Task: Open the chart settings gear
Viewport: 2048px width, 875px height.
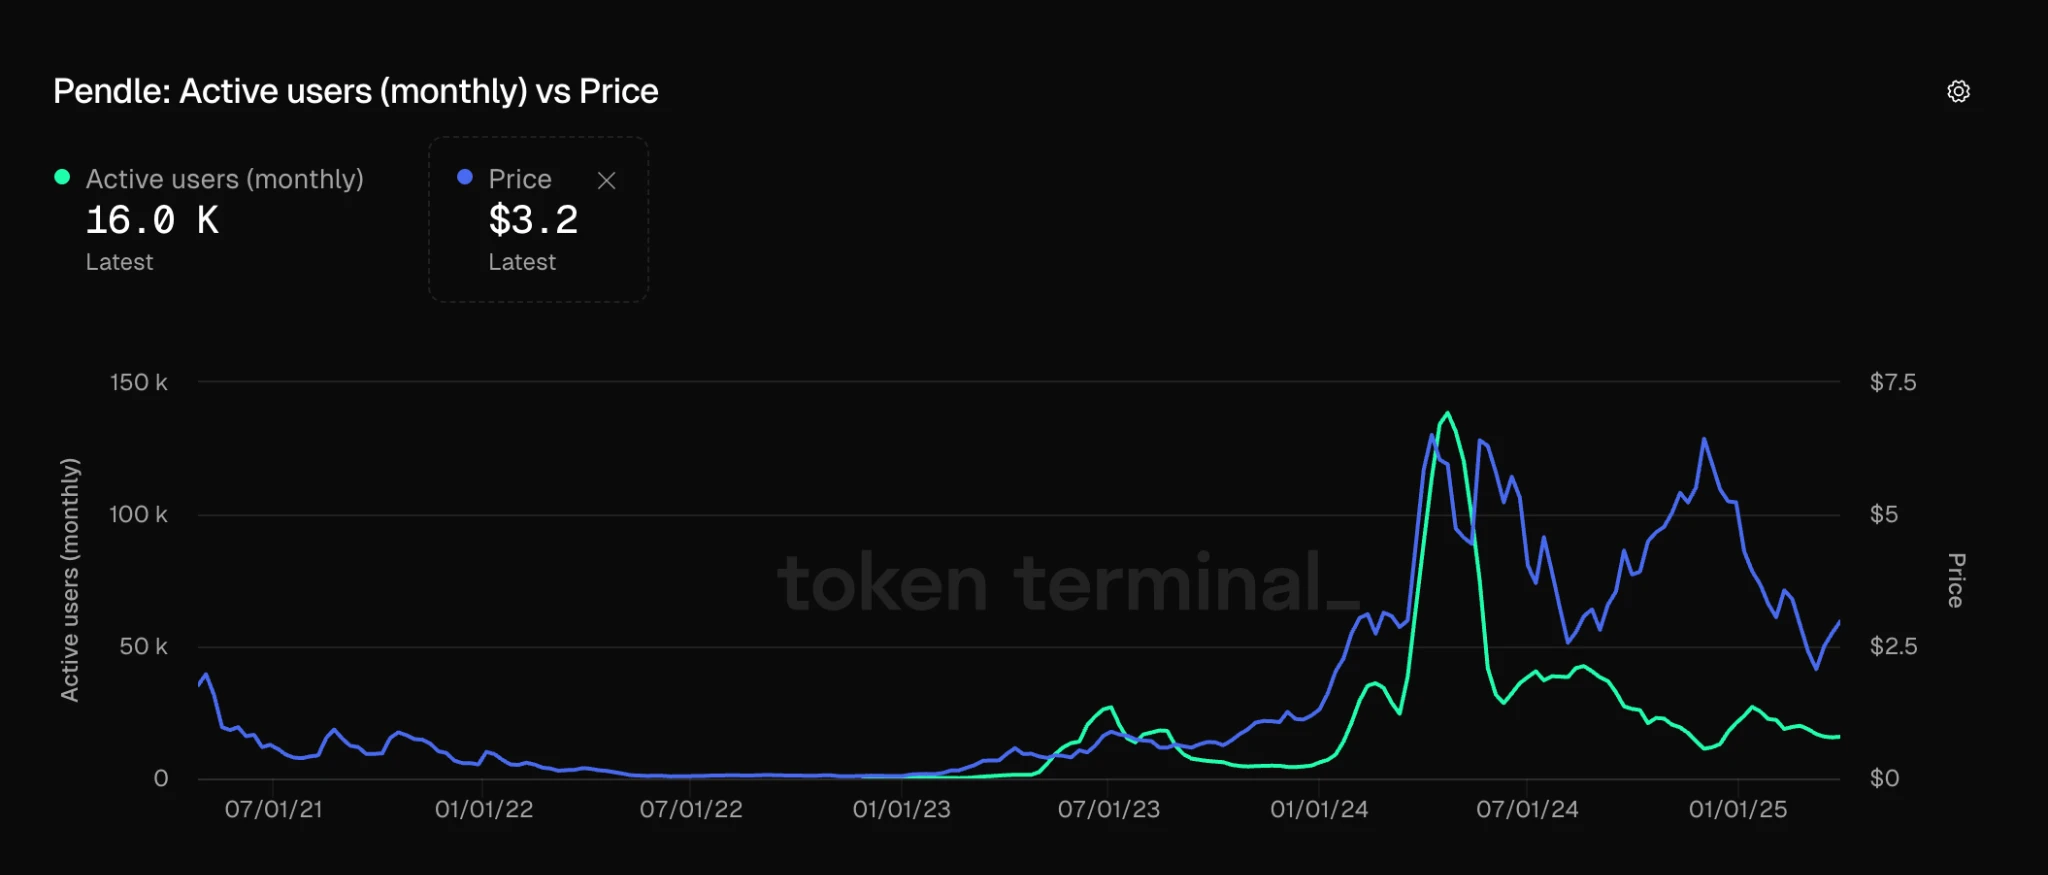Action: point(1958,92)
